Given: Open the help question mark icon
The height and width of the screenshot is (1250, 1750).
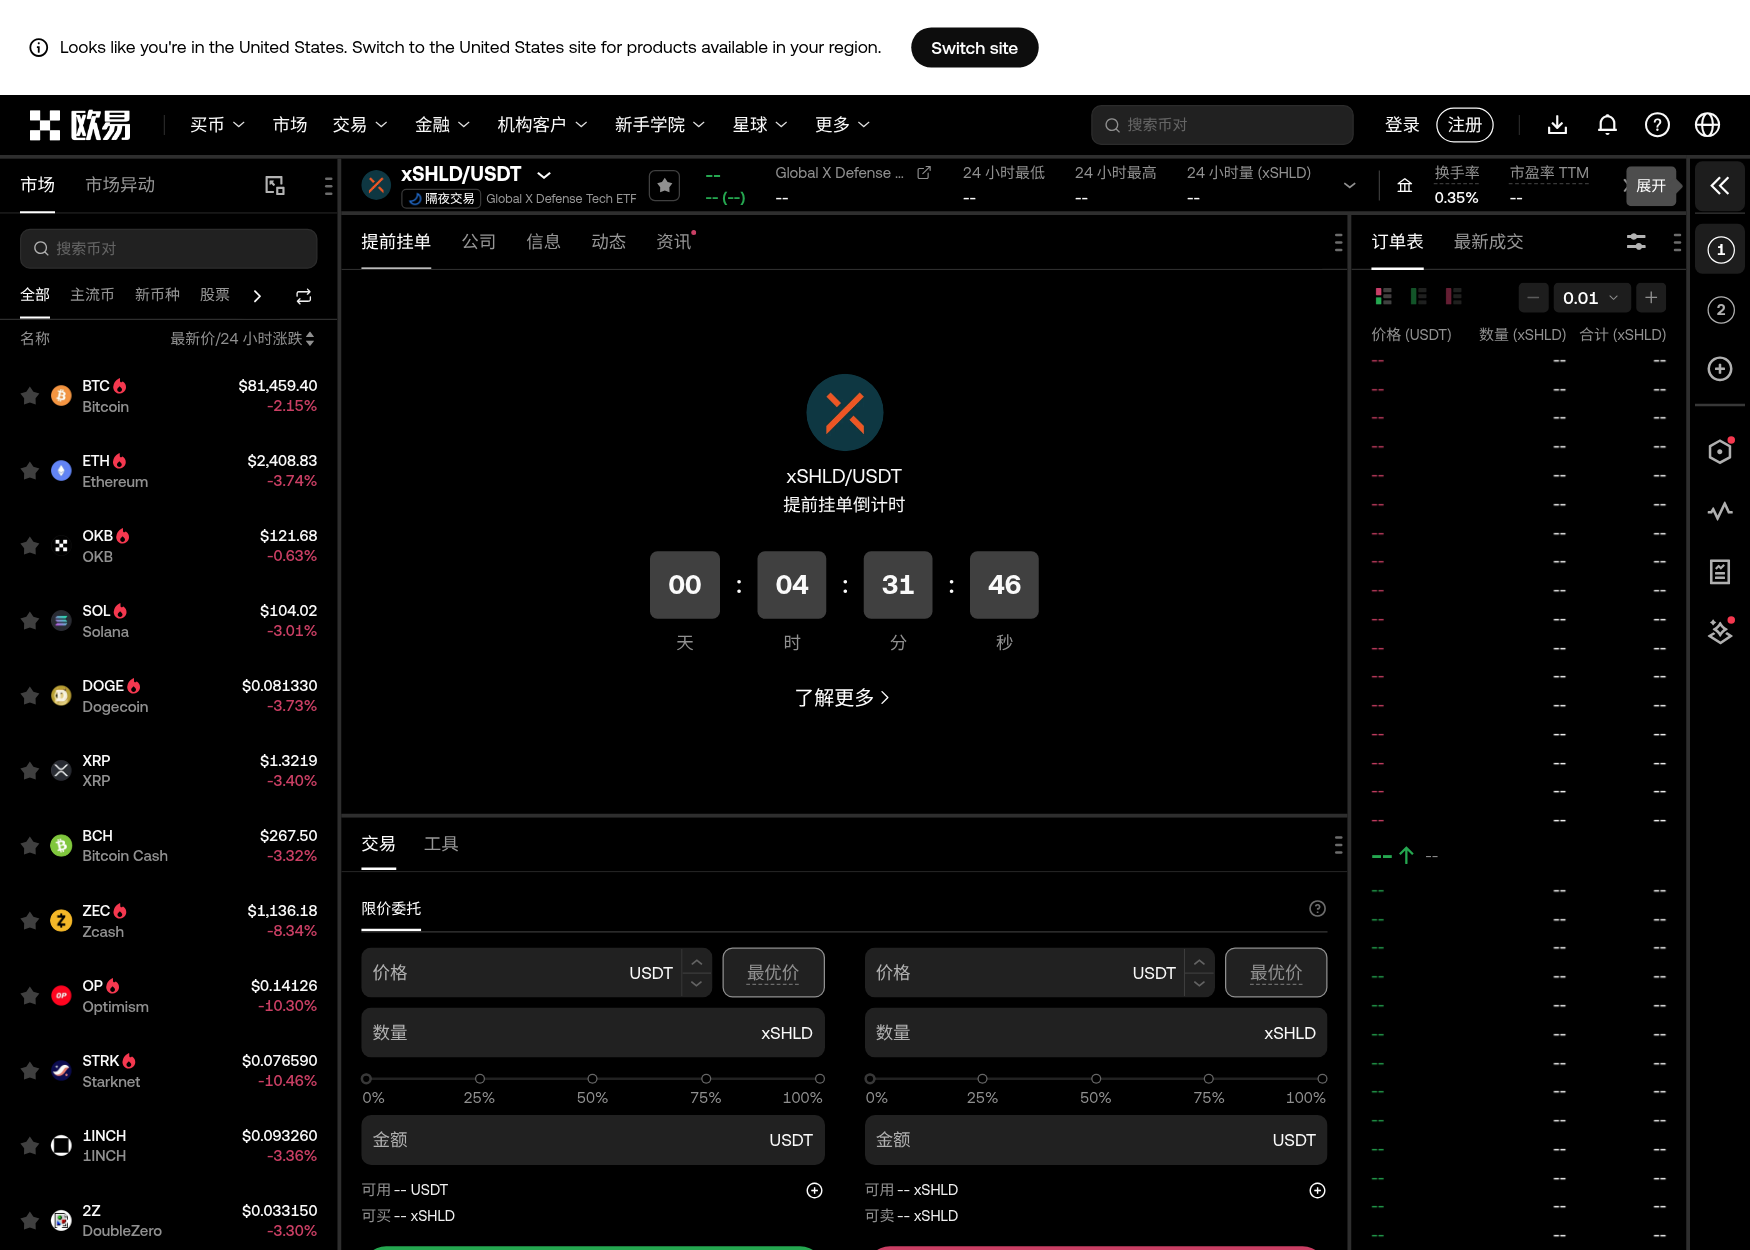Looking at the screenshot, I should coord(1657,125).
